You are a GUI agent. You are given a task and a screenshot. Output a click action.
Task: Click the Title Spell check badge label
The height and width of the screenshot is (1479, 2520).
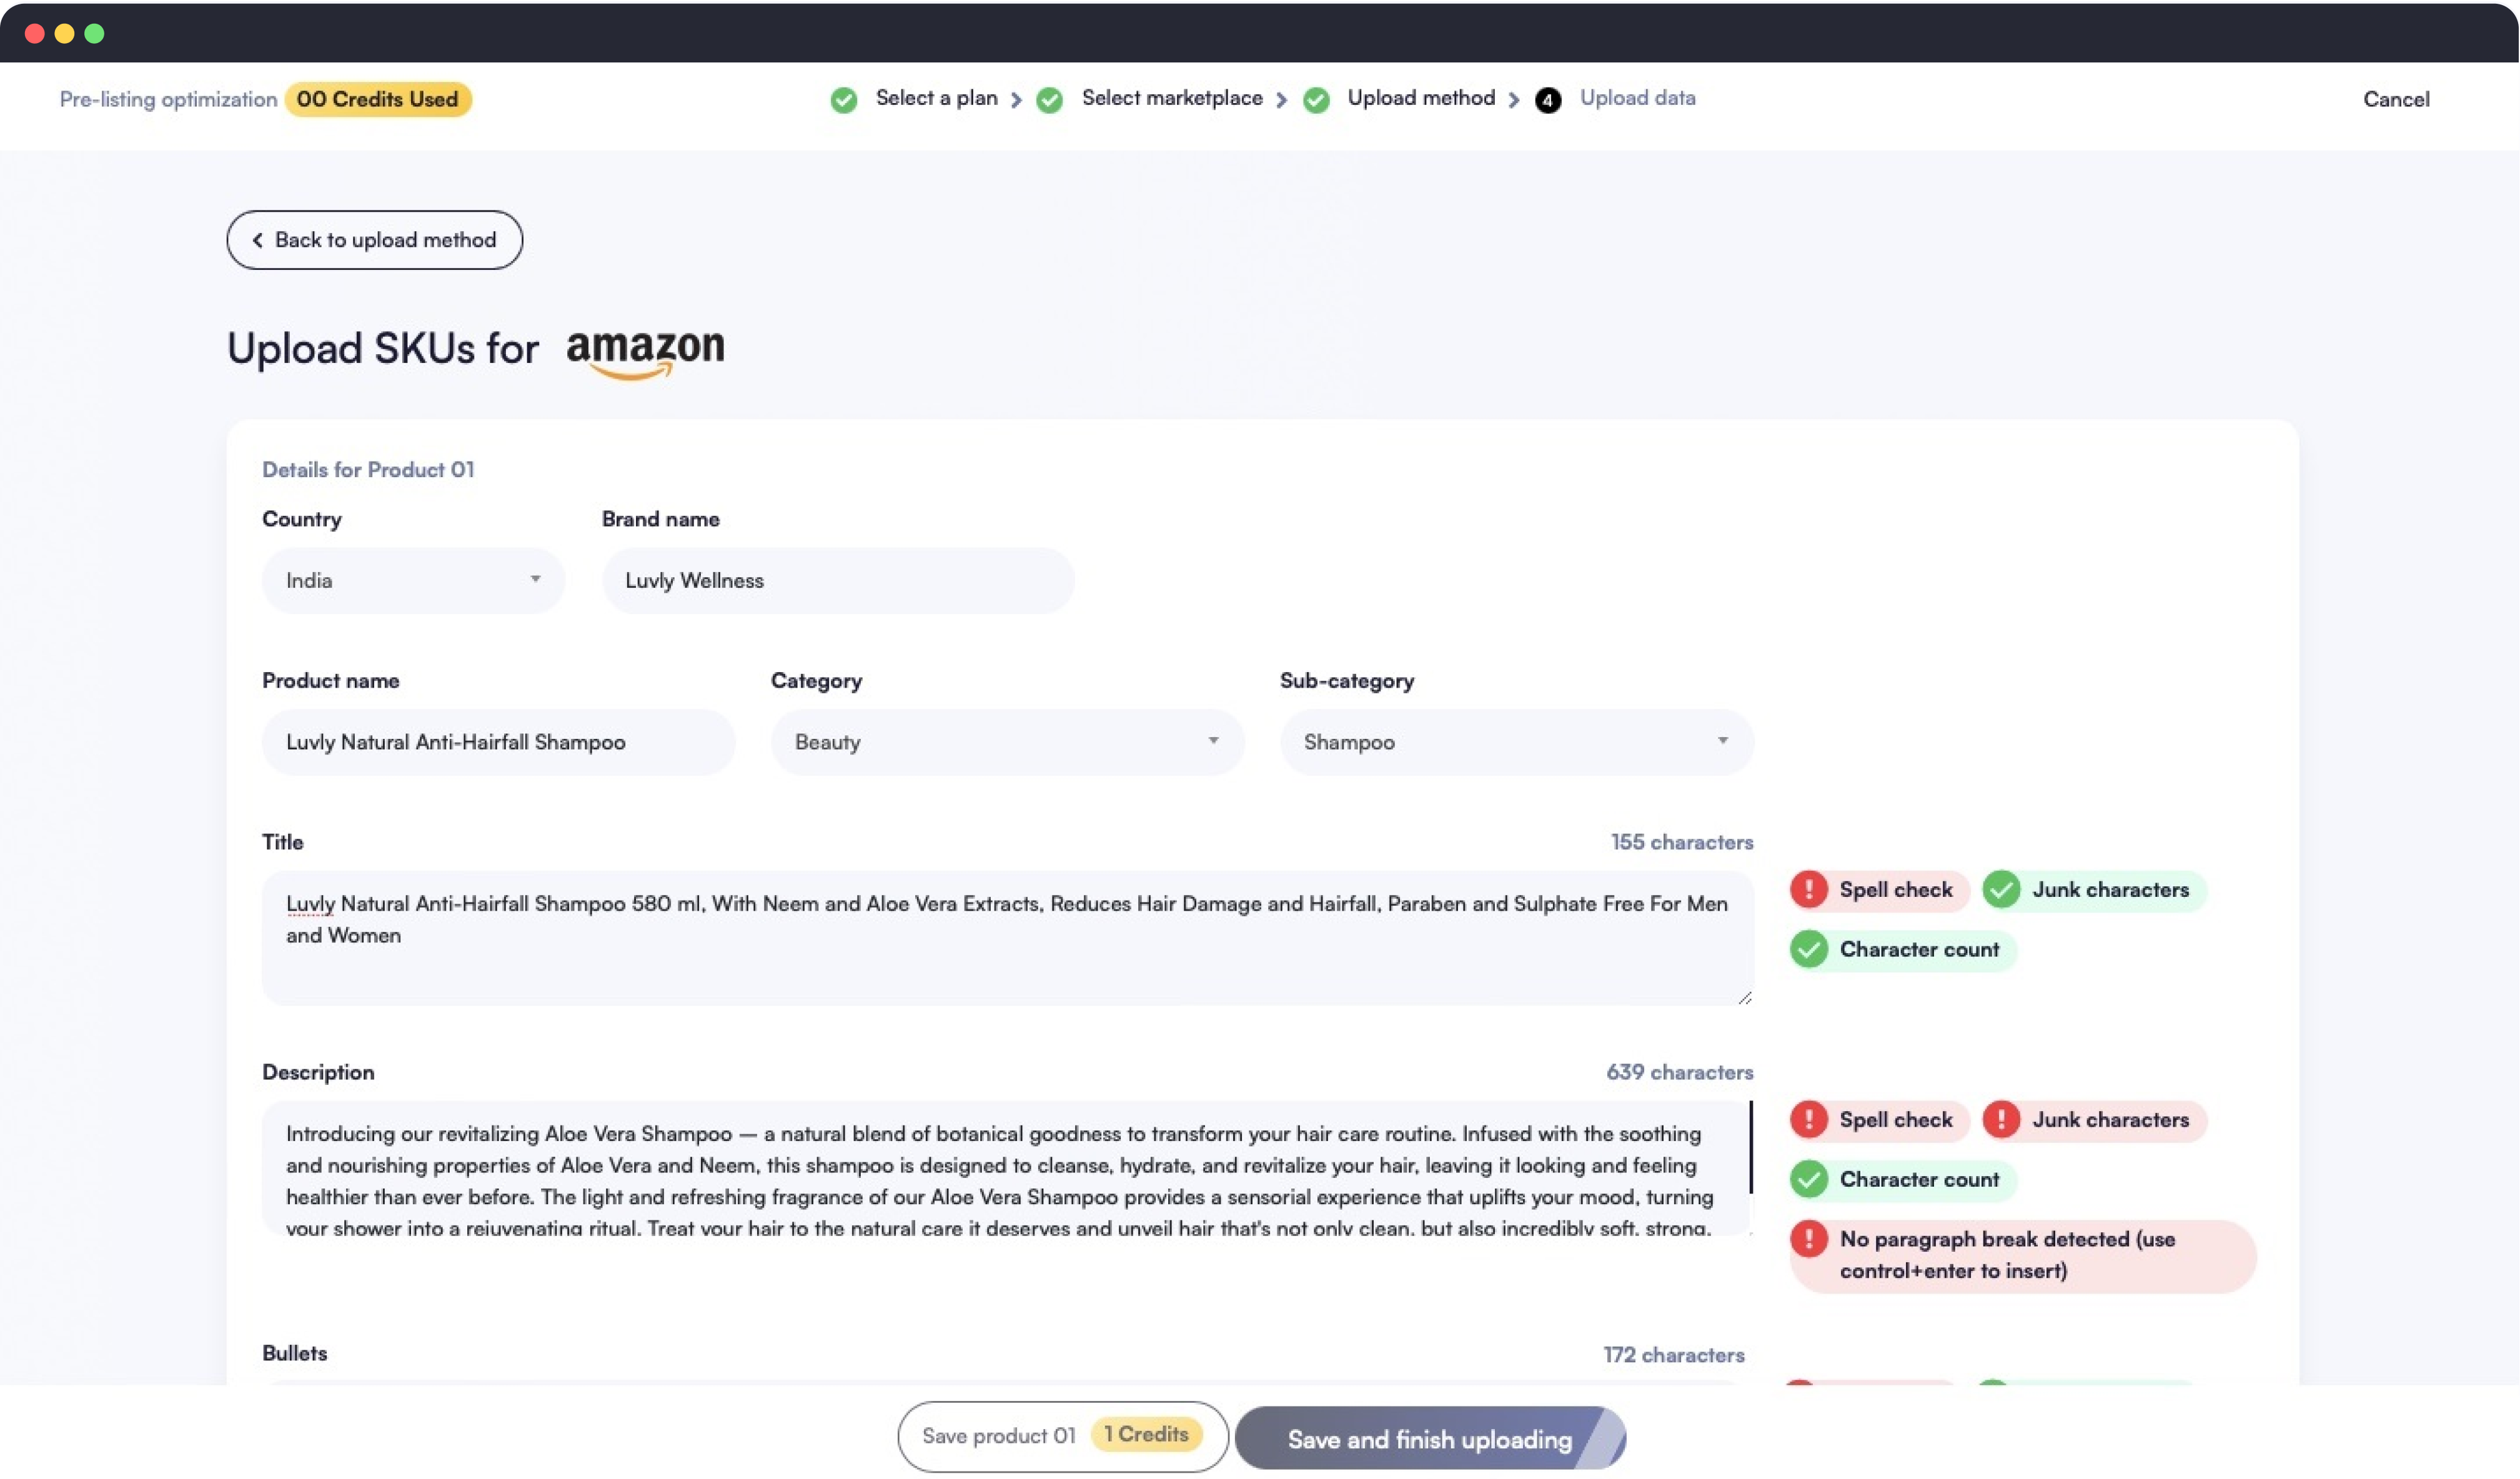1895,889
